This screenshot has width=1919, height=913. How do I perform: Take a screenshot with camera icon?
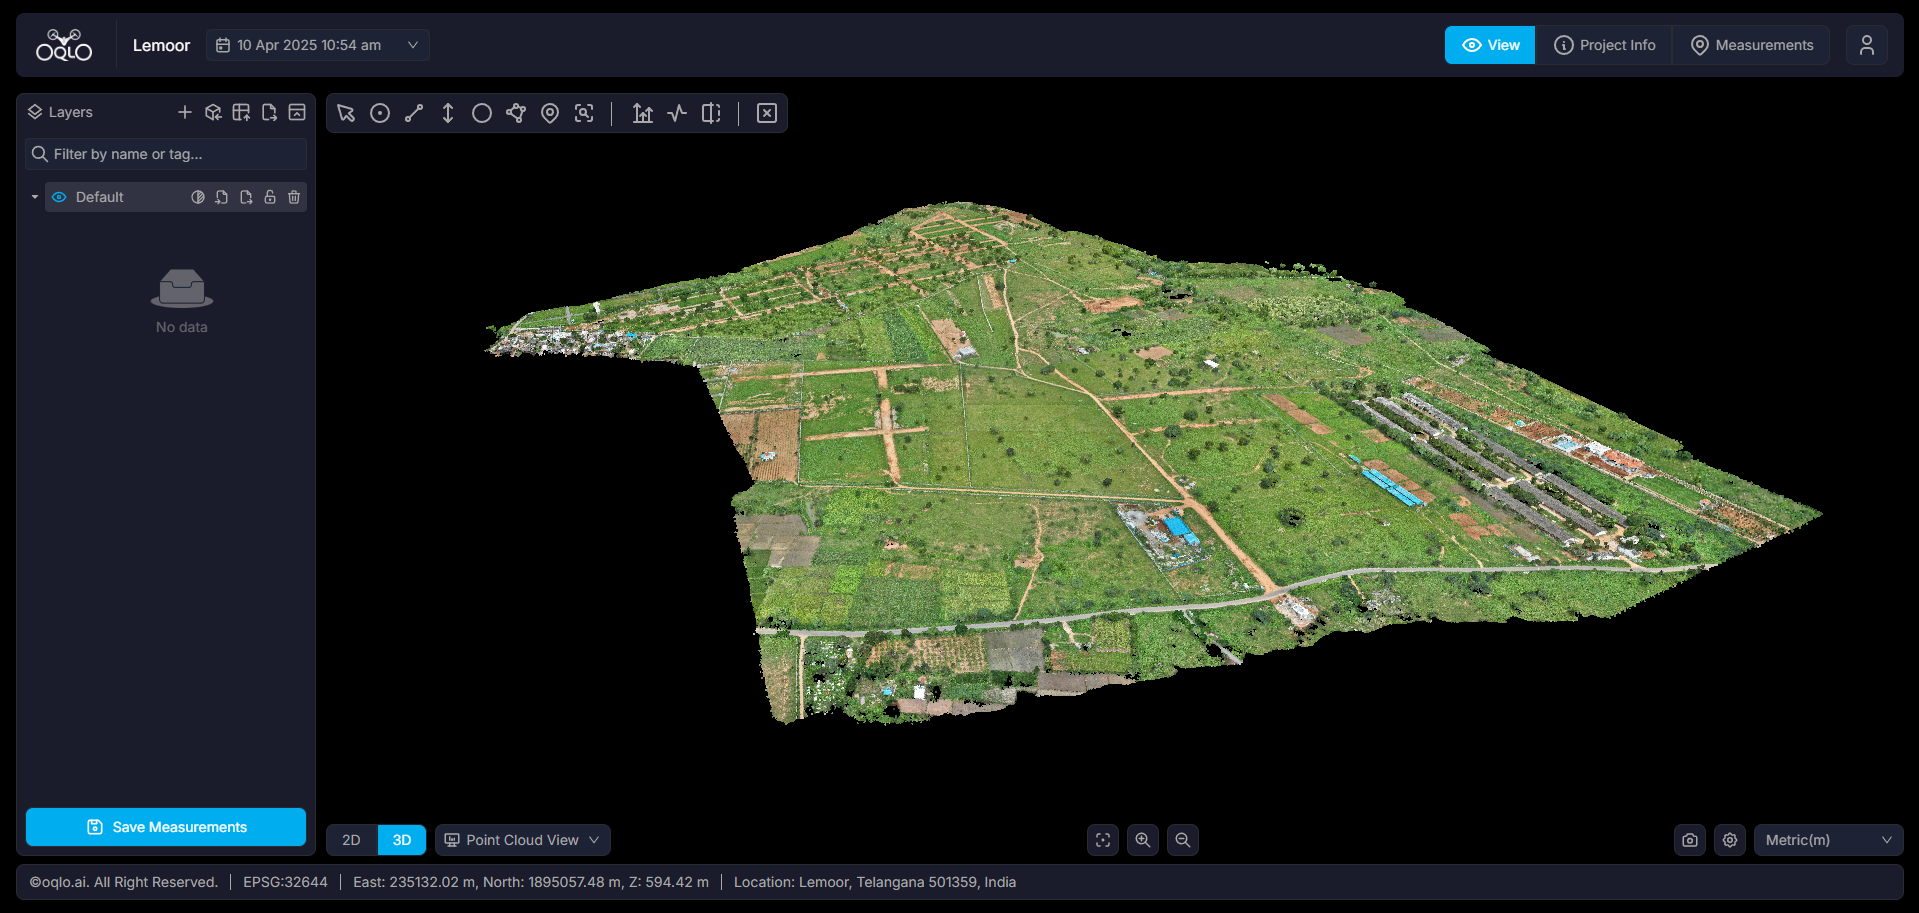pos(1690,840)
